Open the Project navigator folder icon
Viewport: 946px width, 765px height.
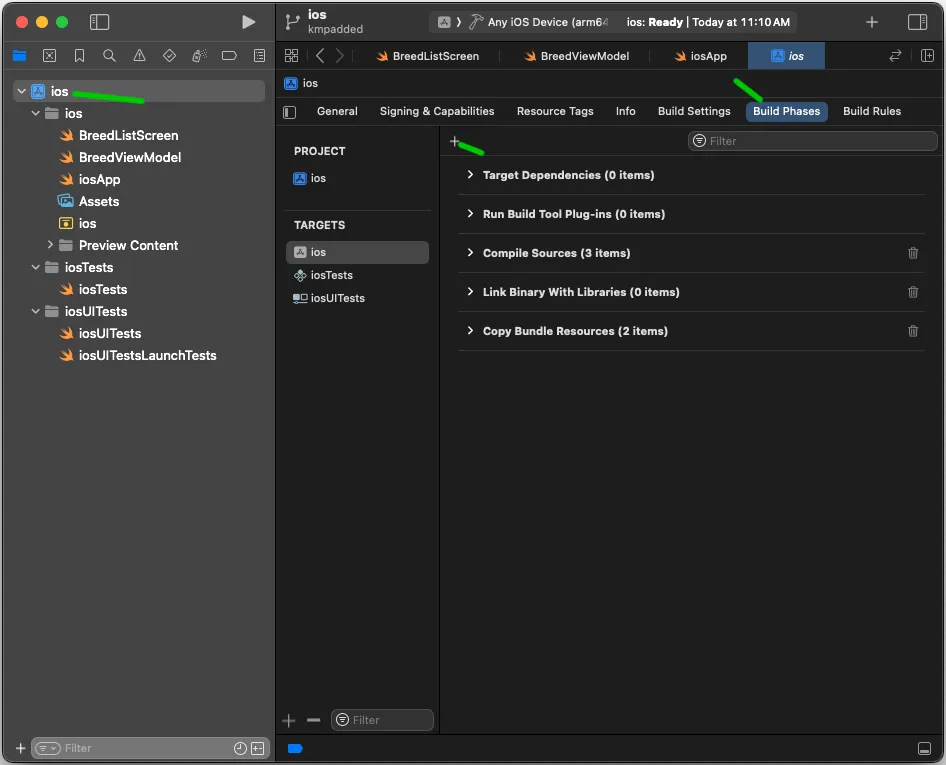click(19, 56)
